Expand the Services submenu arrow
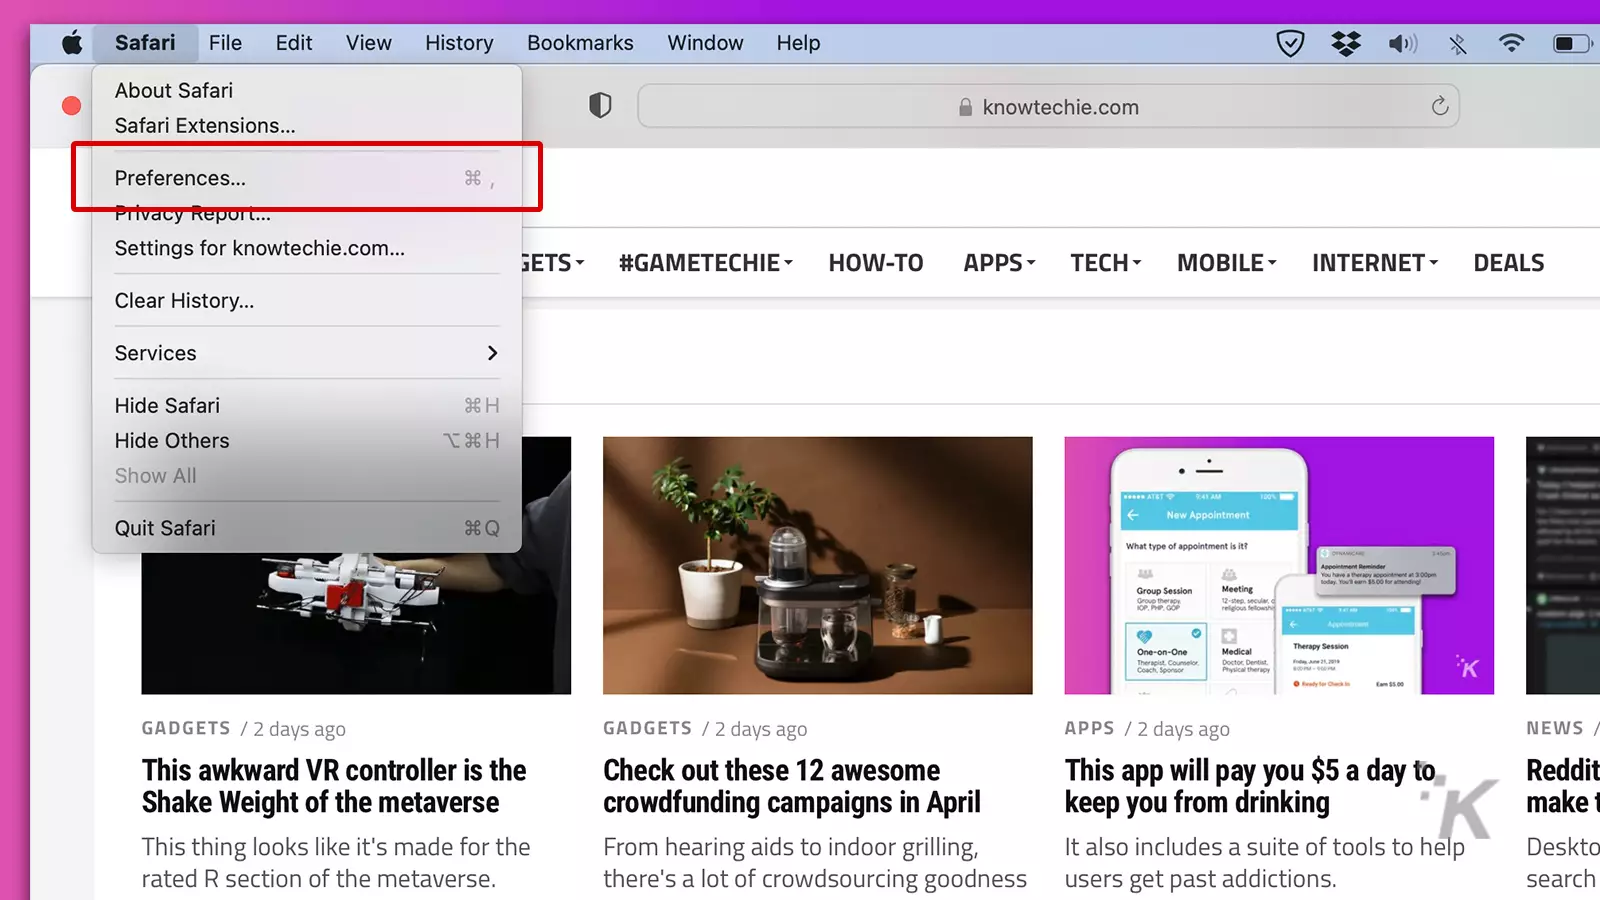Image resolution: width=1600 pixels, height=900 pixels. tap(492, 353)
